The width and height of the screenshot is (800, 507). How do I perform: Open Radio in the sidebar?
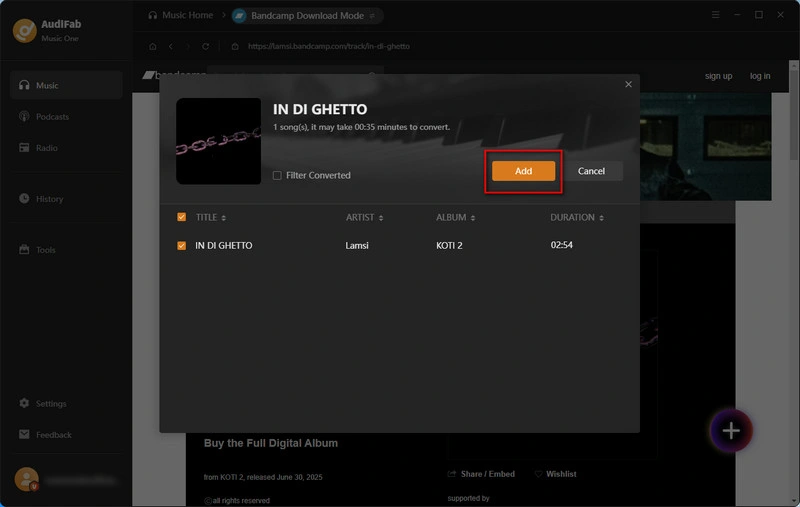[66, 147]
